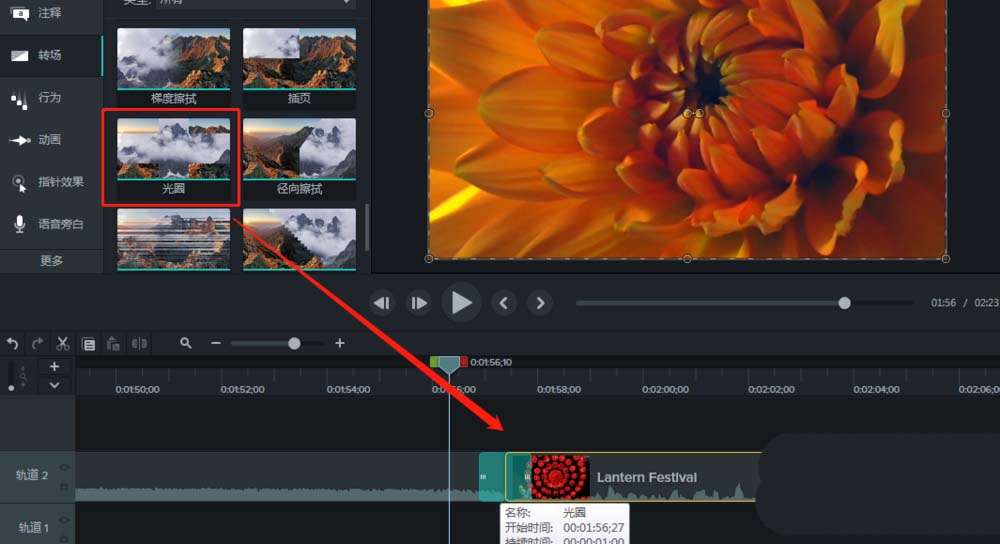The width and height of the screenshot is (1000, 544).
Task: Click the 0:01:54;00 ruler mark
Action: click(348, 390)
